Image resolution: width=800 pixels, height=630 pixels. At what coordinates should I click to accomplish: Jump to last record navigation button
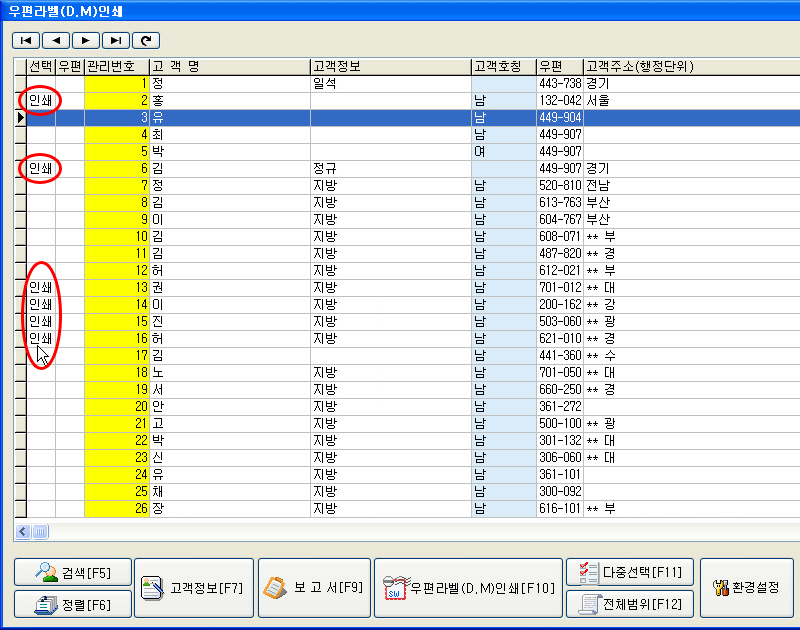click(116, 40)
